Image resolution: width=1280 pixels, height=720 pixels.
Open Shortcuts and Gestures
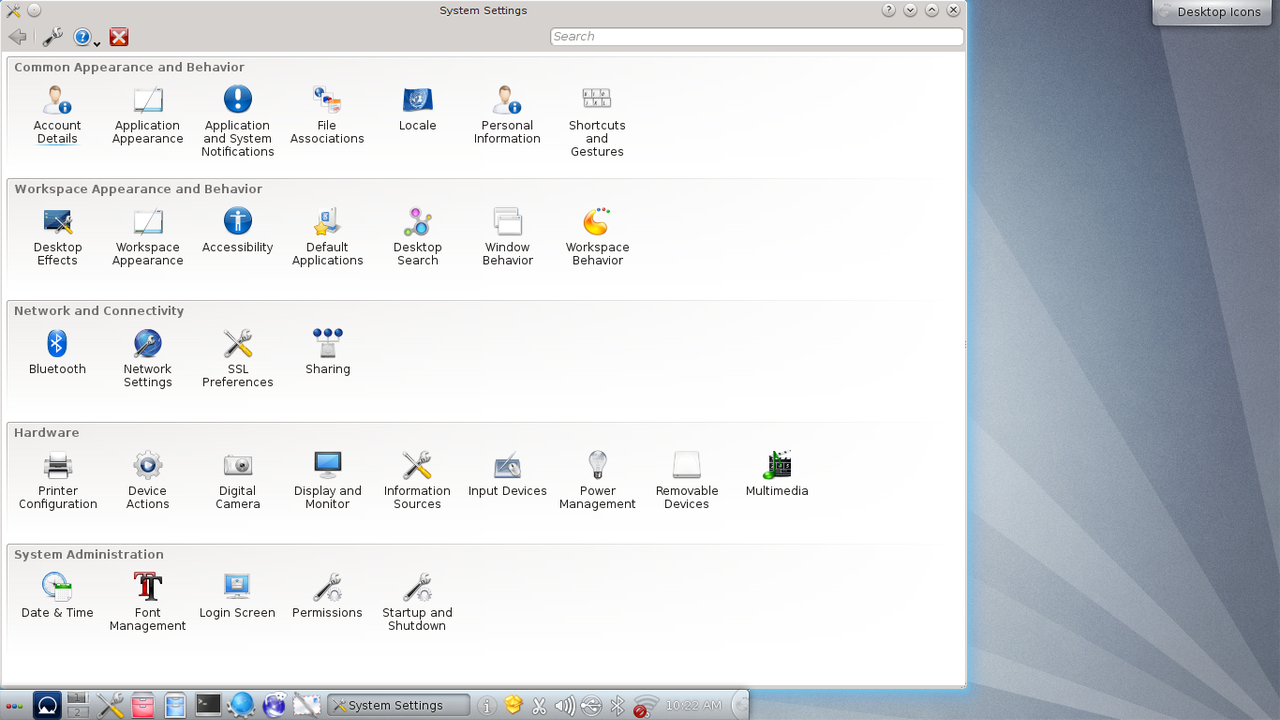(x=597, y=121)
